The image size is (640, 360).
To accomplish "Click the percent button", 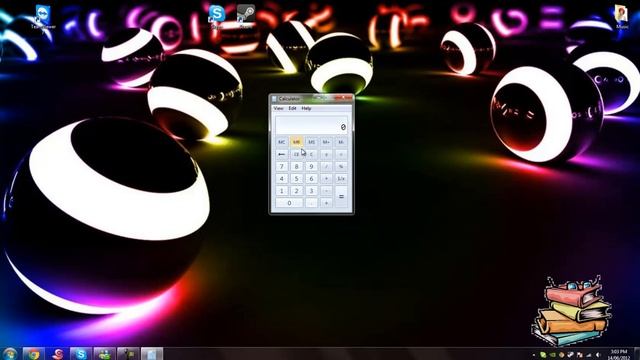I will pyautogui.click(x=341, y=167).
